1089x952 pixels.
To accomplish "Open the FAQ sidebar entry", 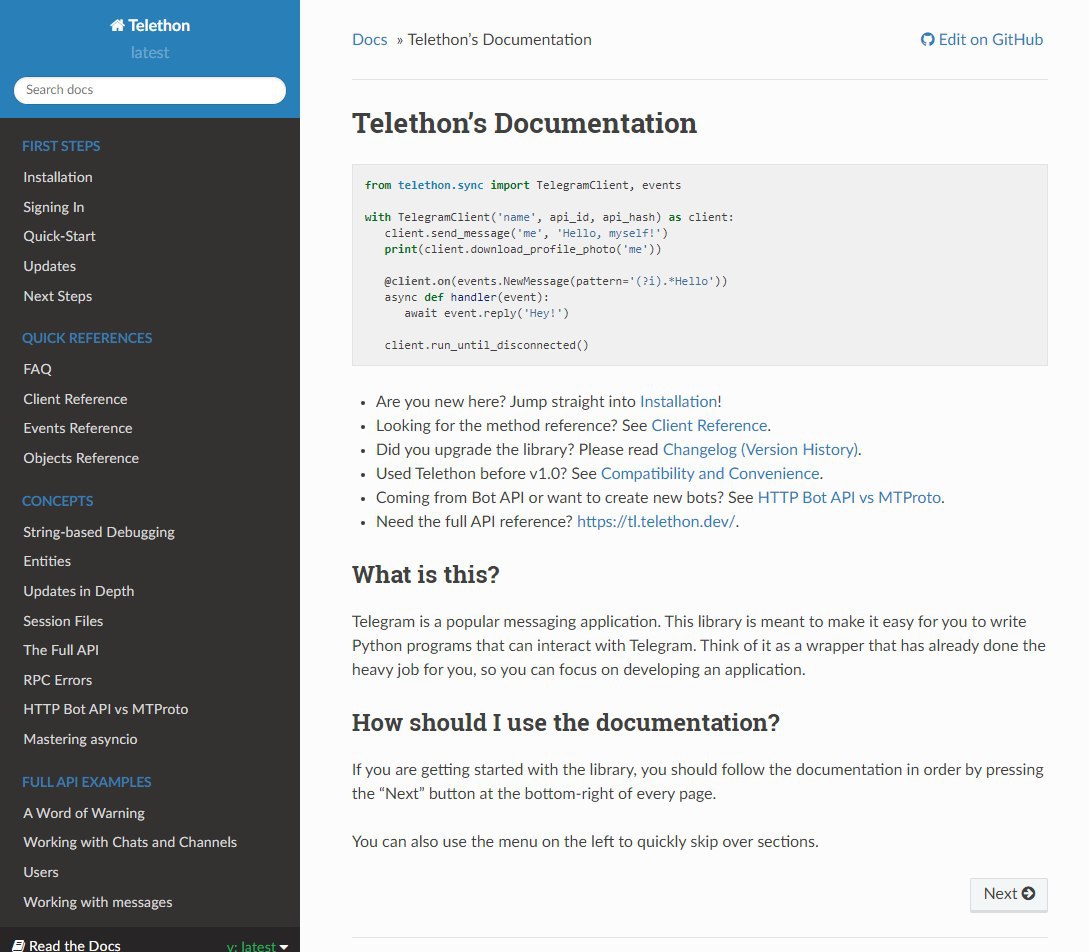I will (x=38, y=369).
